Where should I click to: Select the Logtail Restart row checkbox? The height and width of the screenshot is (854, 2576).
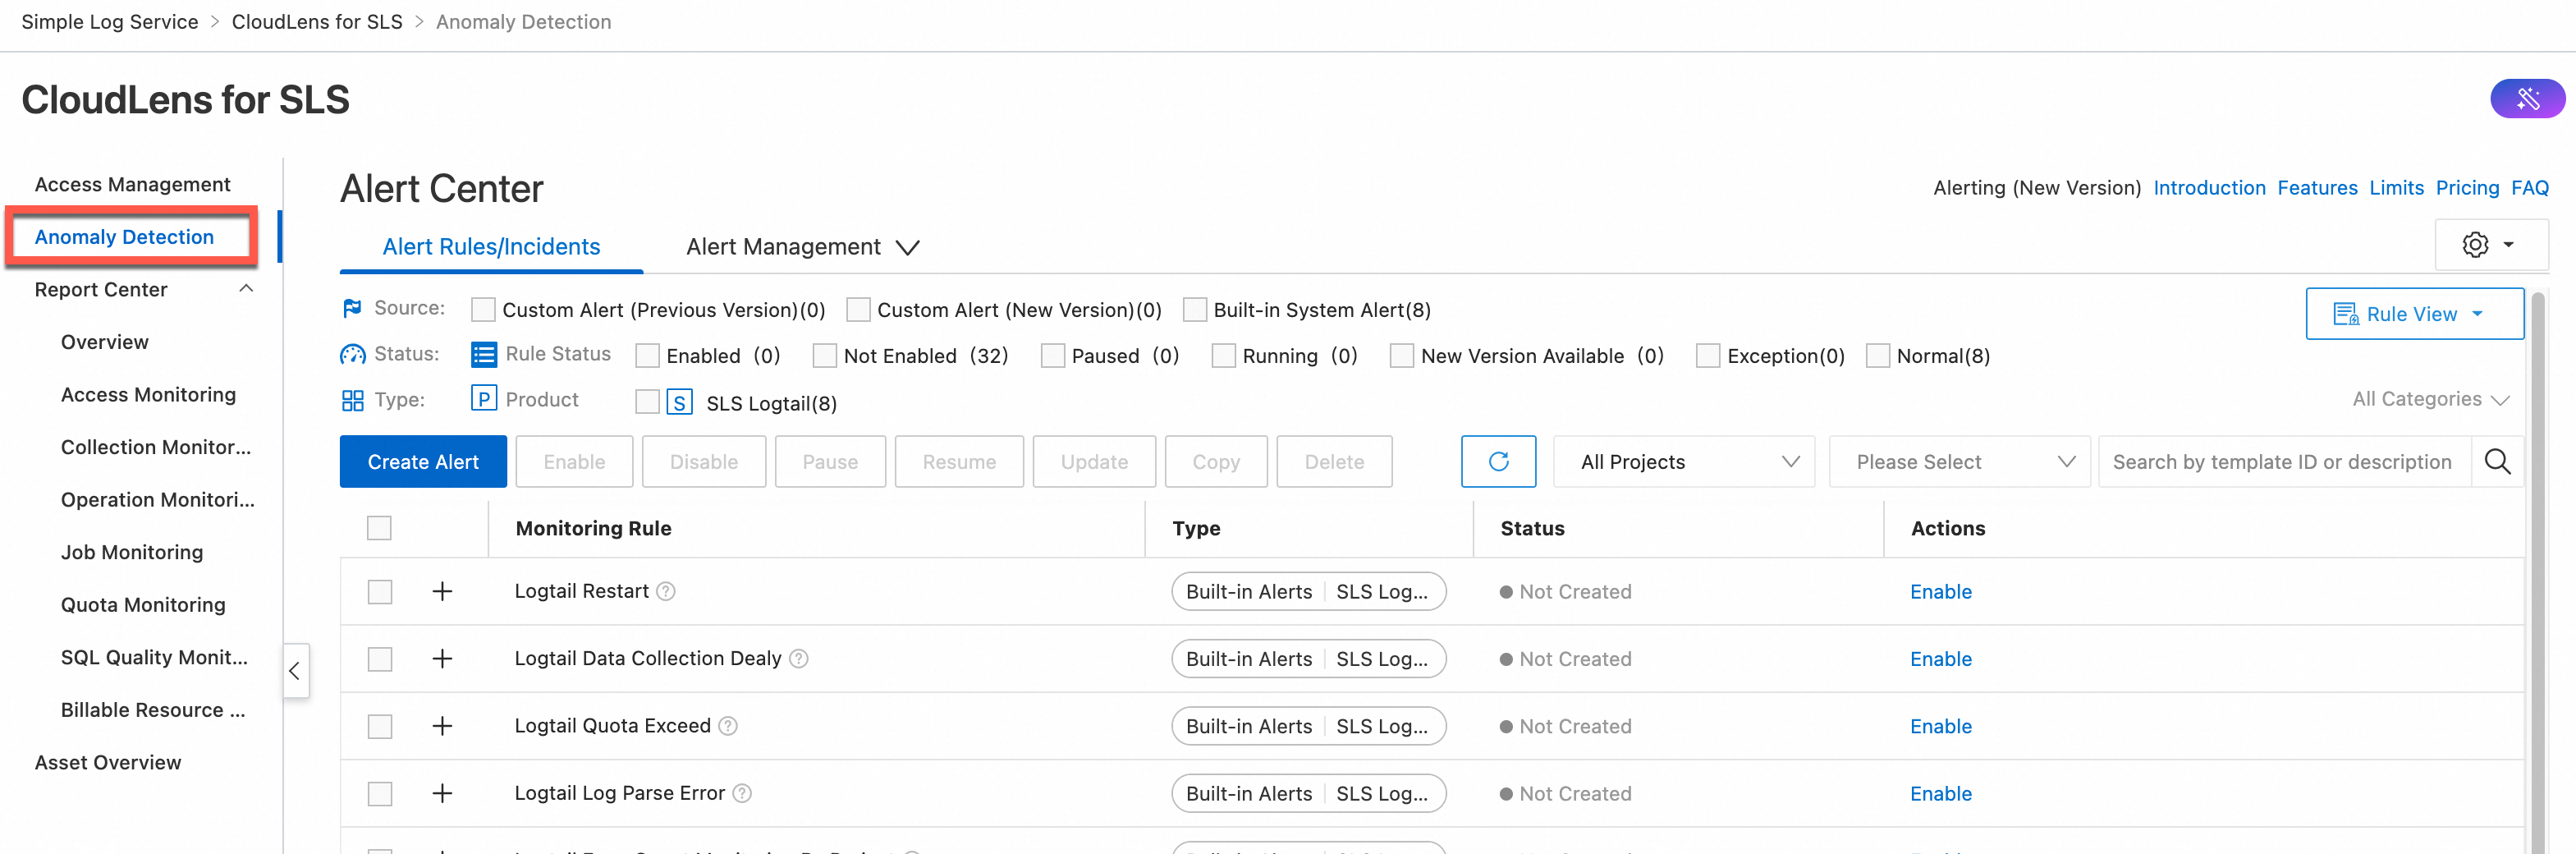379,592
